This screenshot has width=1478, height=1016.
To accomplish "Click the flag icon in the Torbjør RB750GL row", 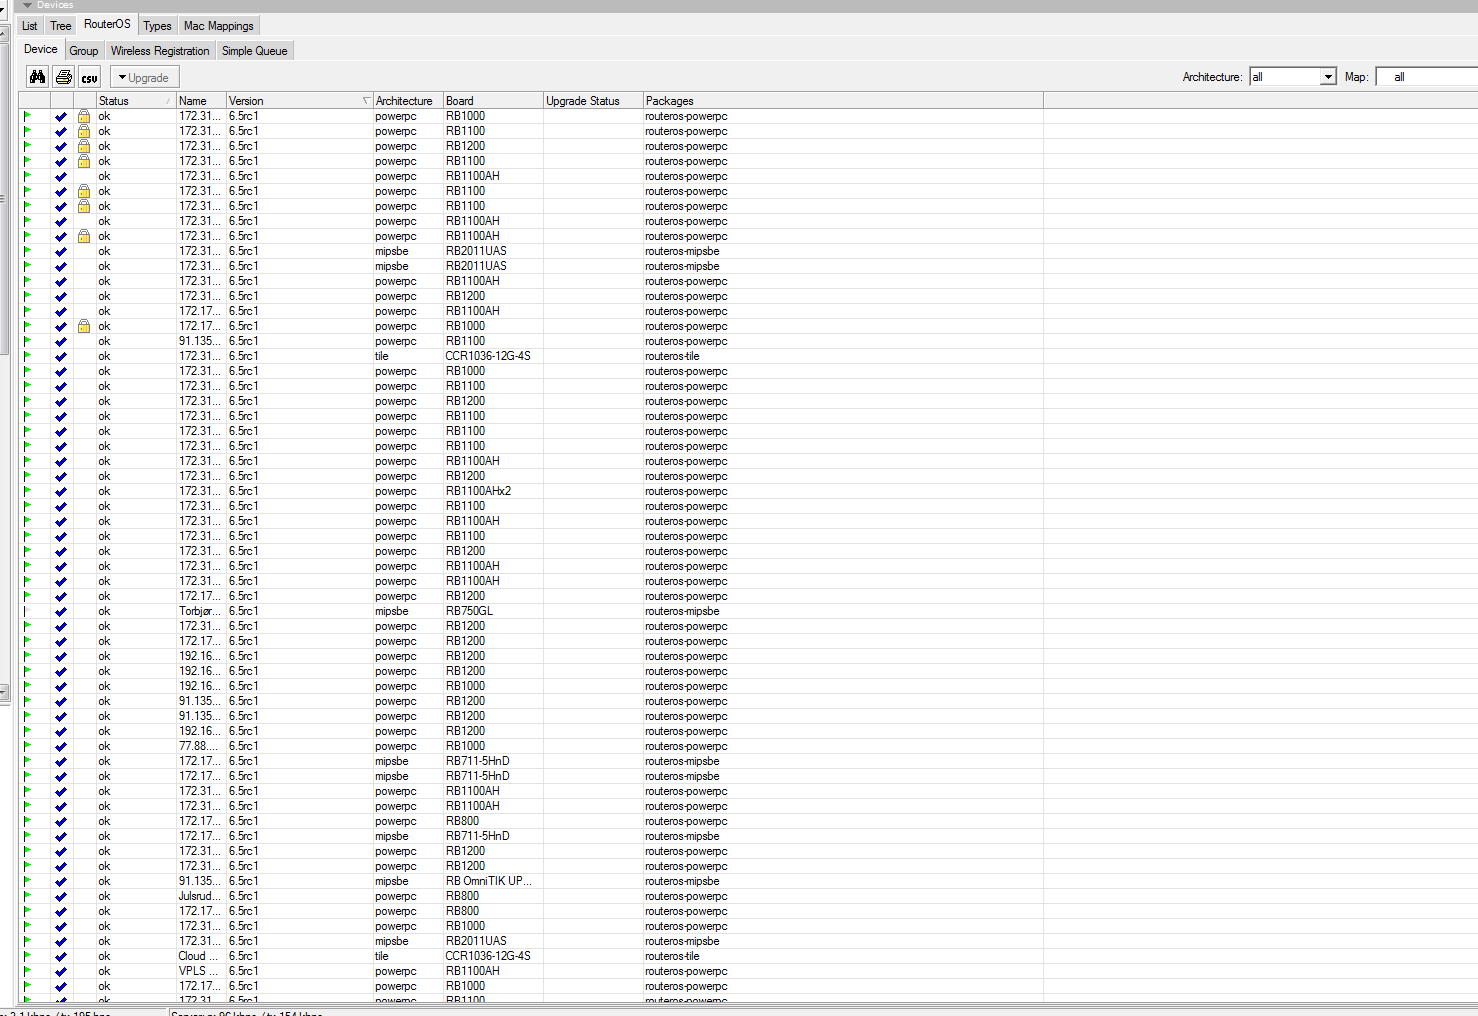I will [x=28, y=611].
